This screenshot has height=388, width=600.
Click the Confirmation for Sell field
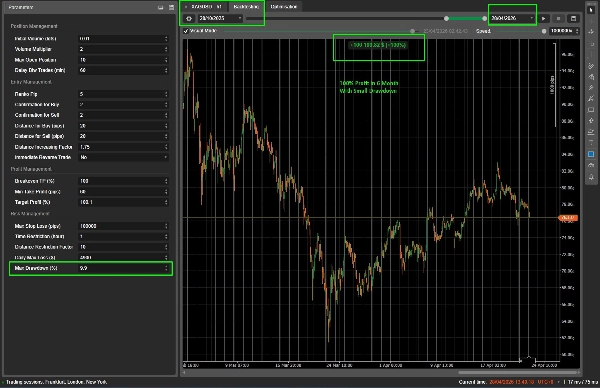(x=123, y=115)
